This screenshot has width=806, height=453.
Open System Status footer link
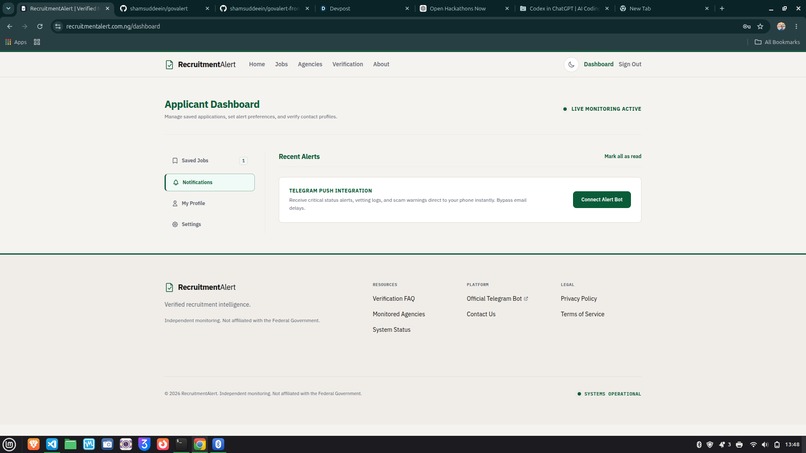392,330
